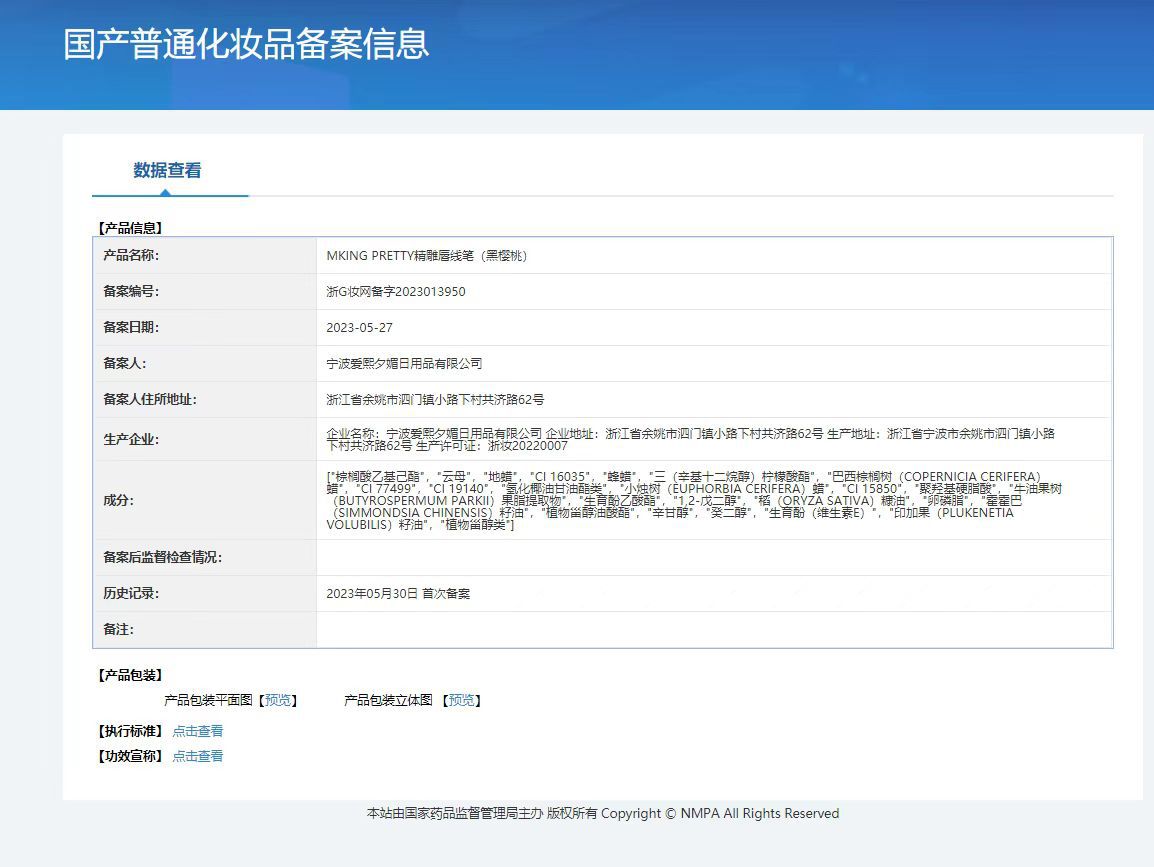
Task: Click the 备案编号 value 浙G妆网备字2023013950
Action: 396,291
